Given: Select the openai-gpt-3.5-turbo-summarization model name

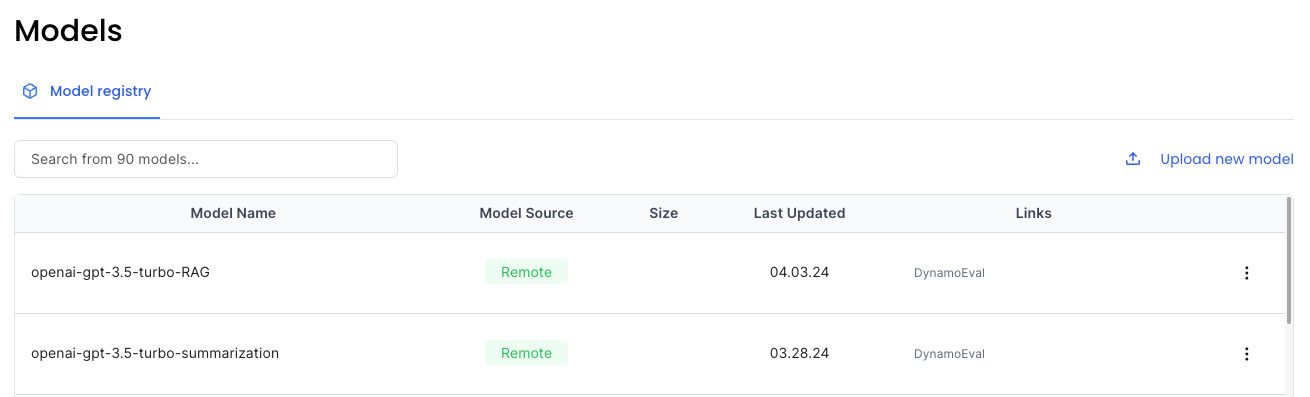Looking at the screenshot, I should 155,353.
